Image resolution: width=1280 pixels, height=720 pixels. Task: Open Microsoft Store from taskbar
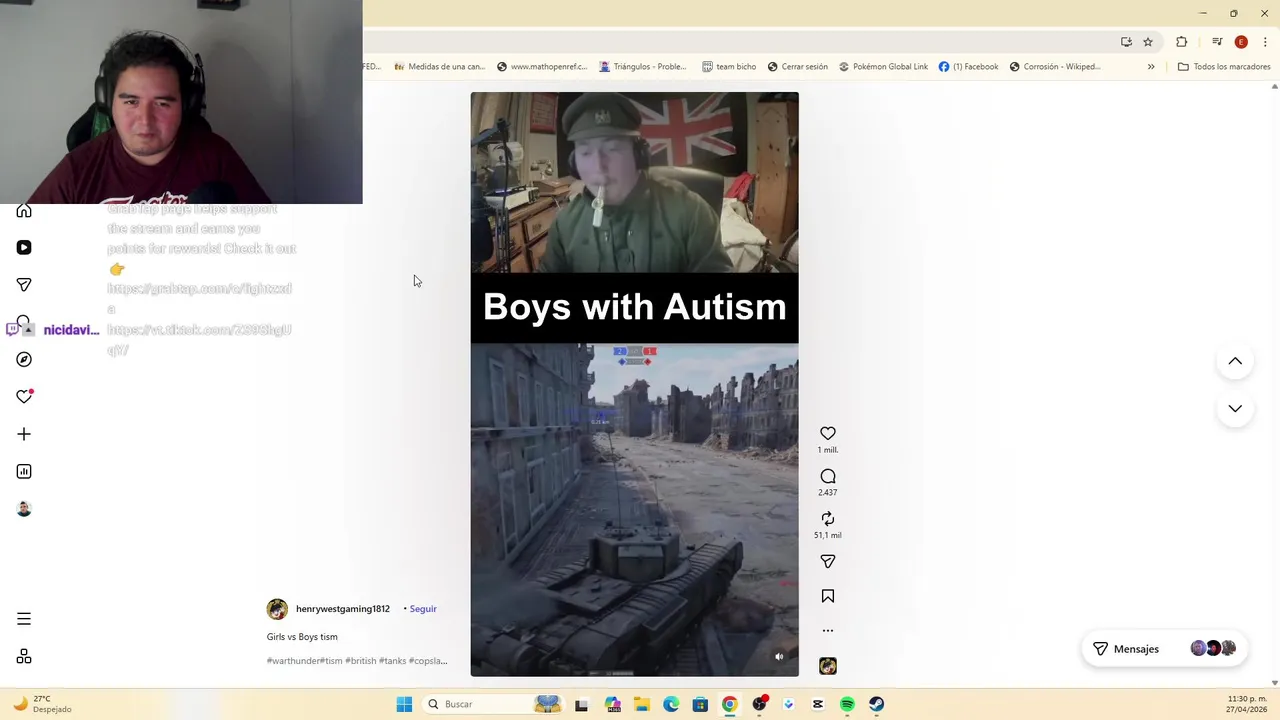click(x=700, y=704)
